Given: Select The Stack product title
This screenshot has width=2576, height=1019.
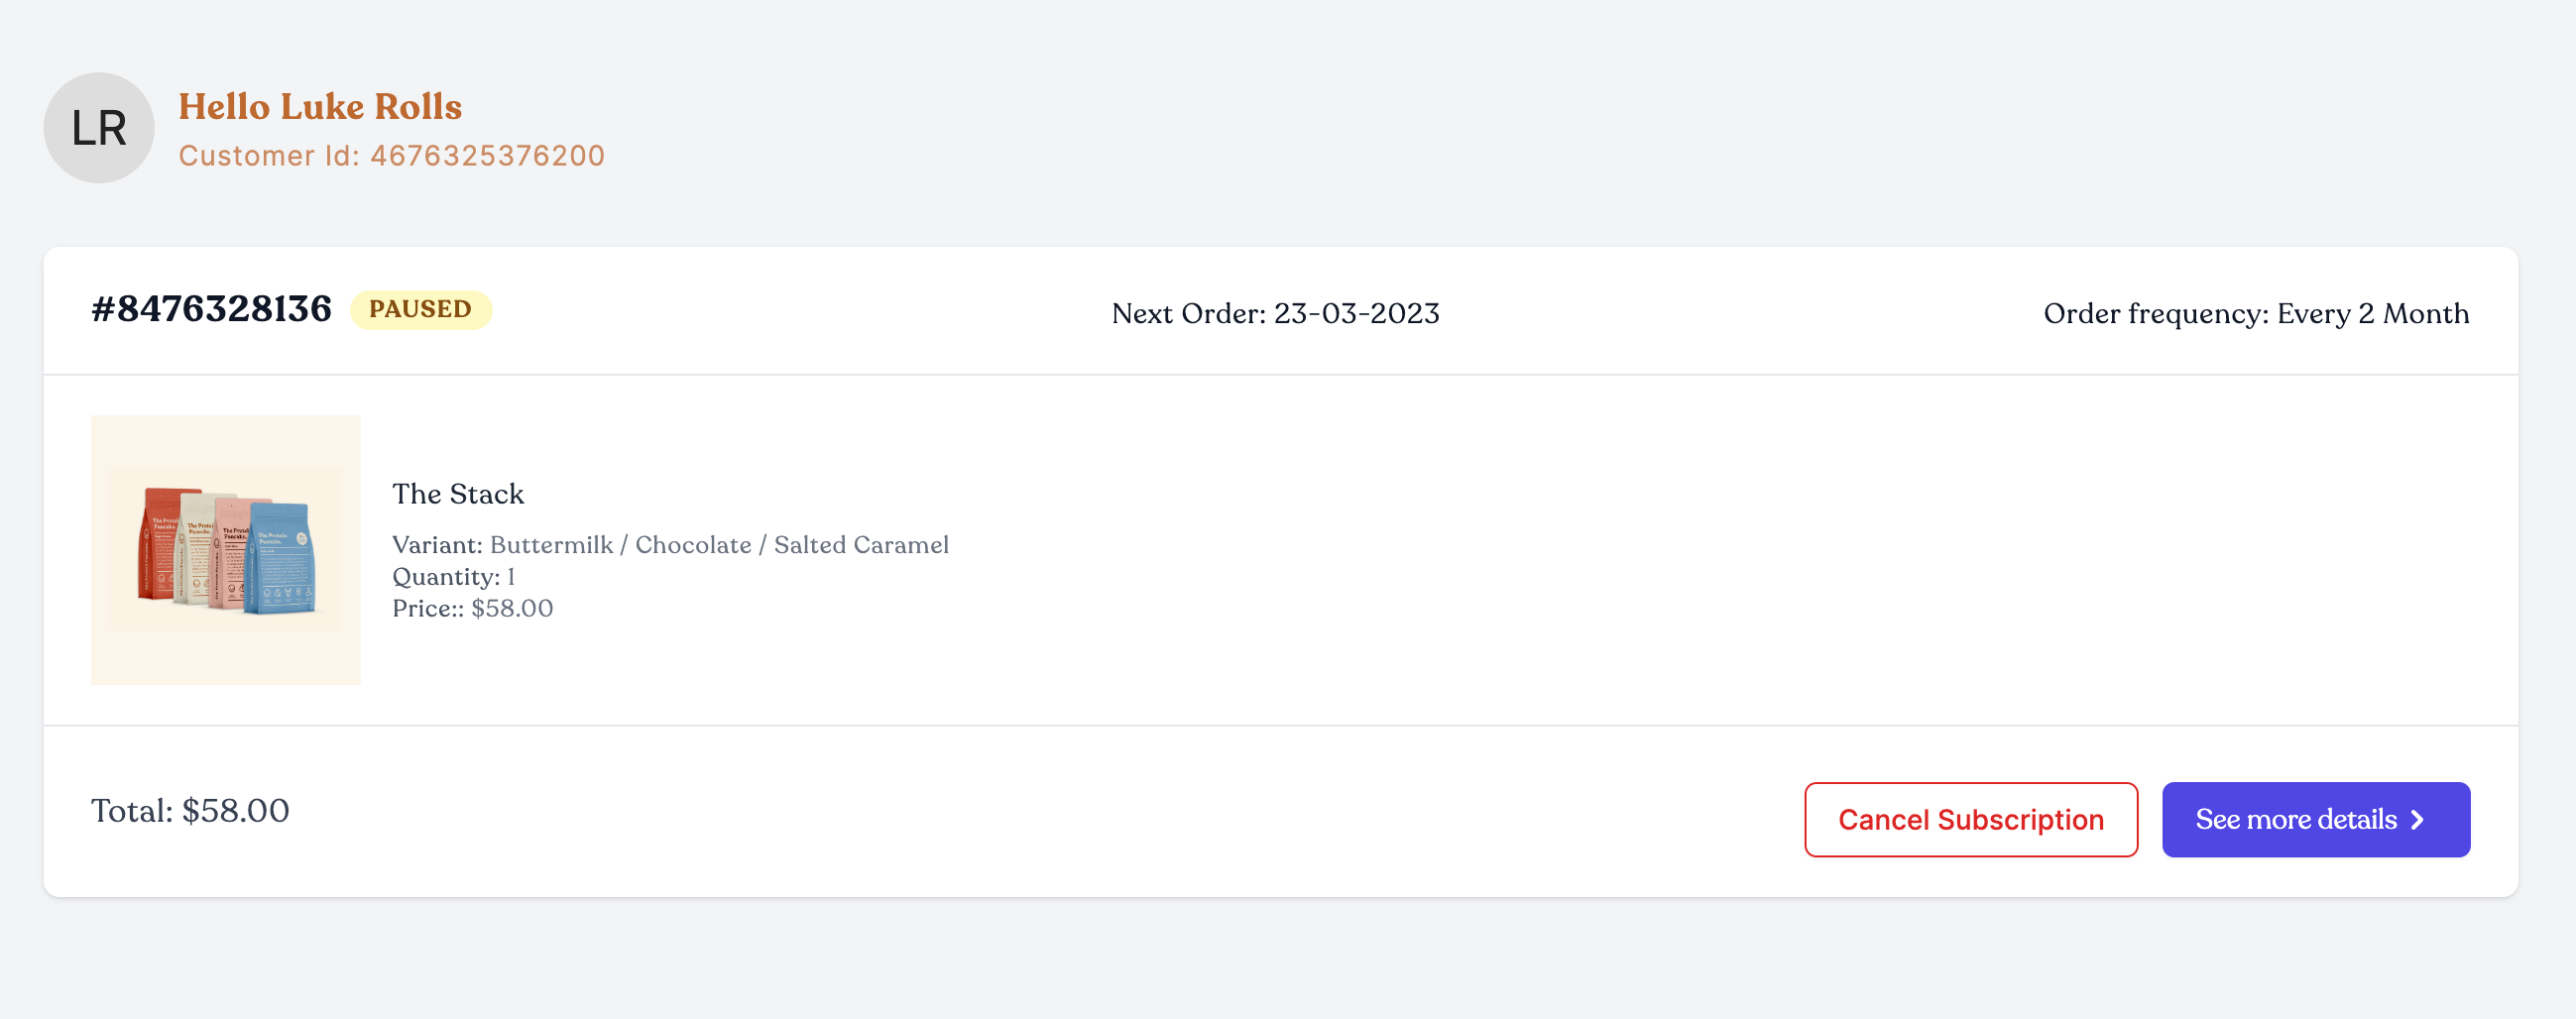Looking at the screenshot, I should point(458,494).
